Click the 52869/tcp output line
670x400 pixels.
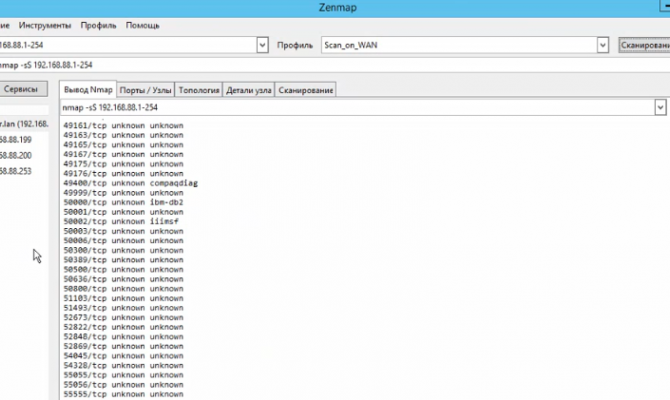(x=123, y=346)
